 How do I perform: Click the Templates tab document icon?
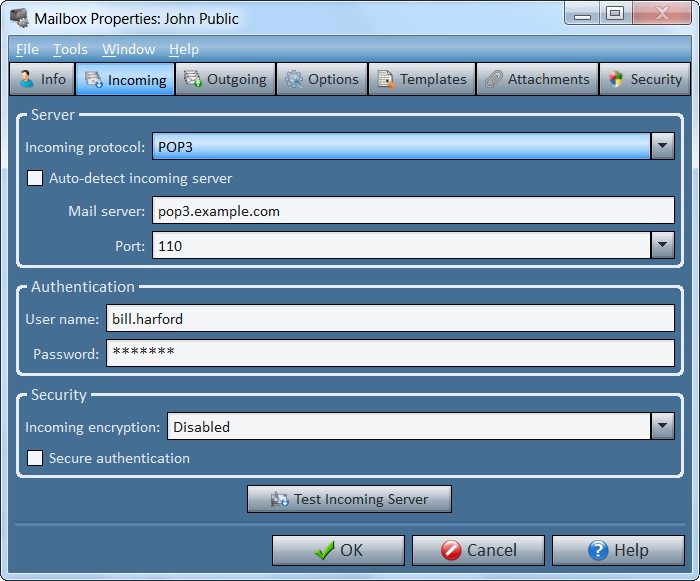point(386,79)
